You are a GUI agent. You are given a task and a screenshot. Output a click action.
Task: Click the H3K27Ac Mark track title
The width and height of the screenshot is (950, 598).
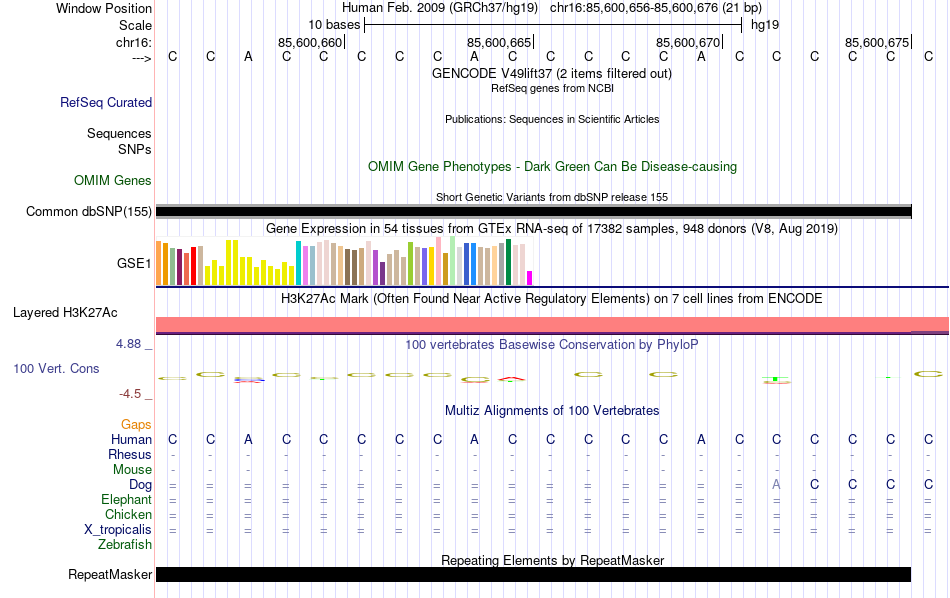(552, 299)
